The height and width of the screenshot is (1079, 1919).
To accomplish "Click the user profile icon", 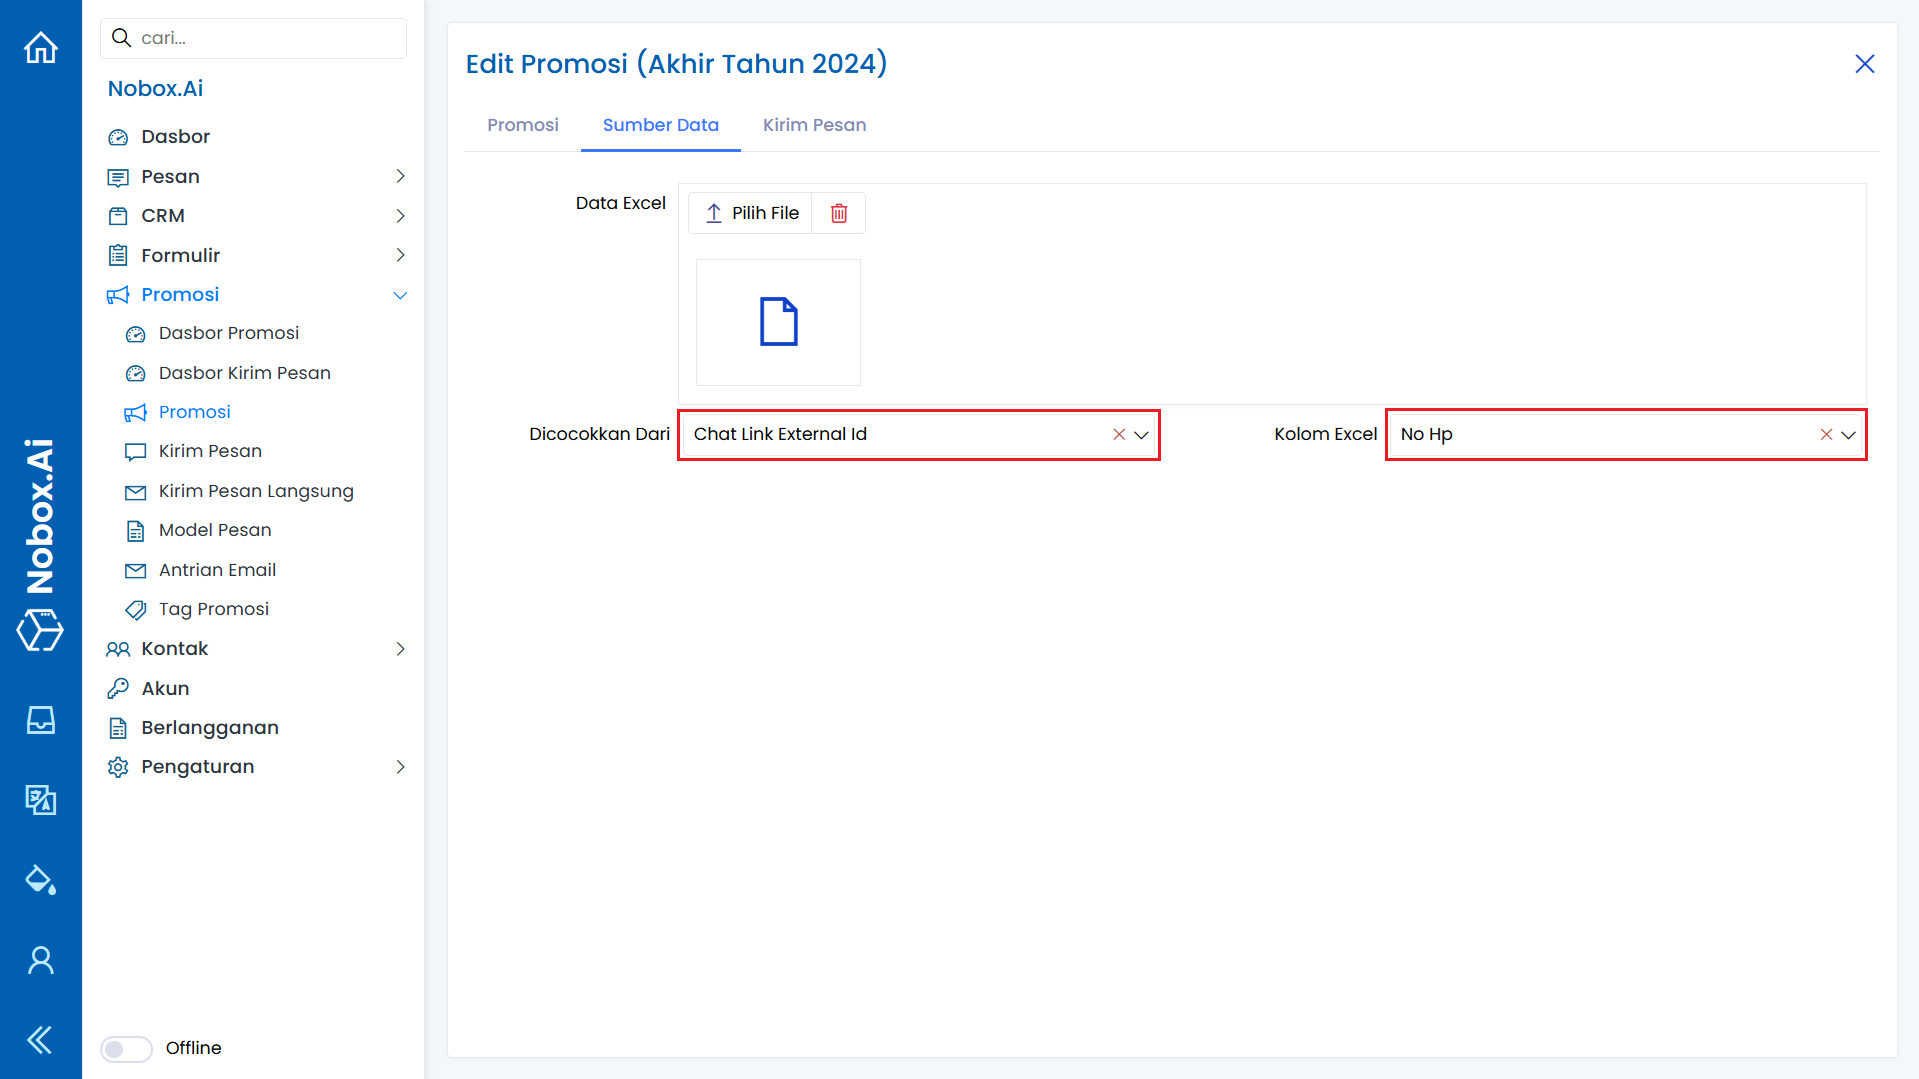I will [41, 960].
